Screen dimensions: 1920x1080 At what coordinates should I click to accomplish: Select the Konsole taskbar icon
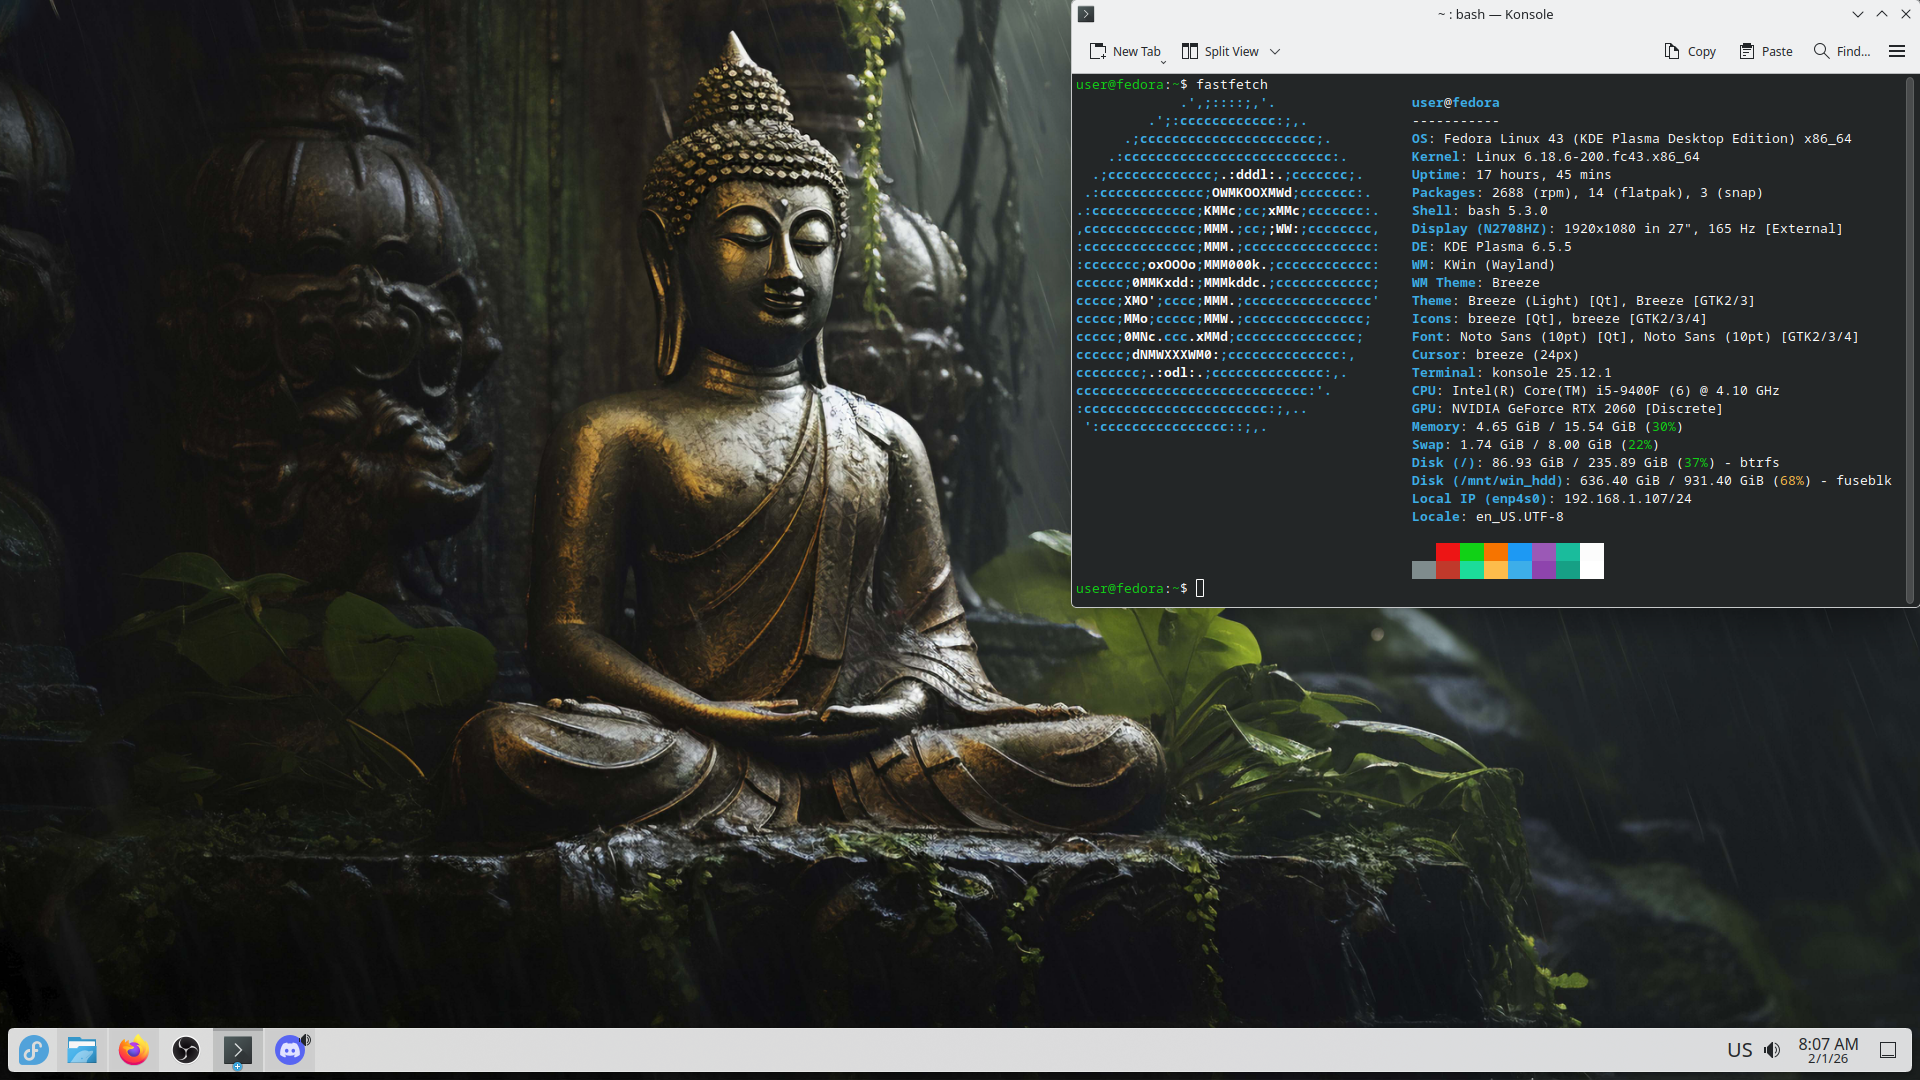[x=238, y=1050]
